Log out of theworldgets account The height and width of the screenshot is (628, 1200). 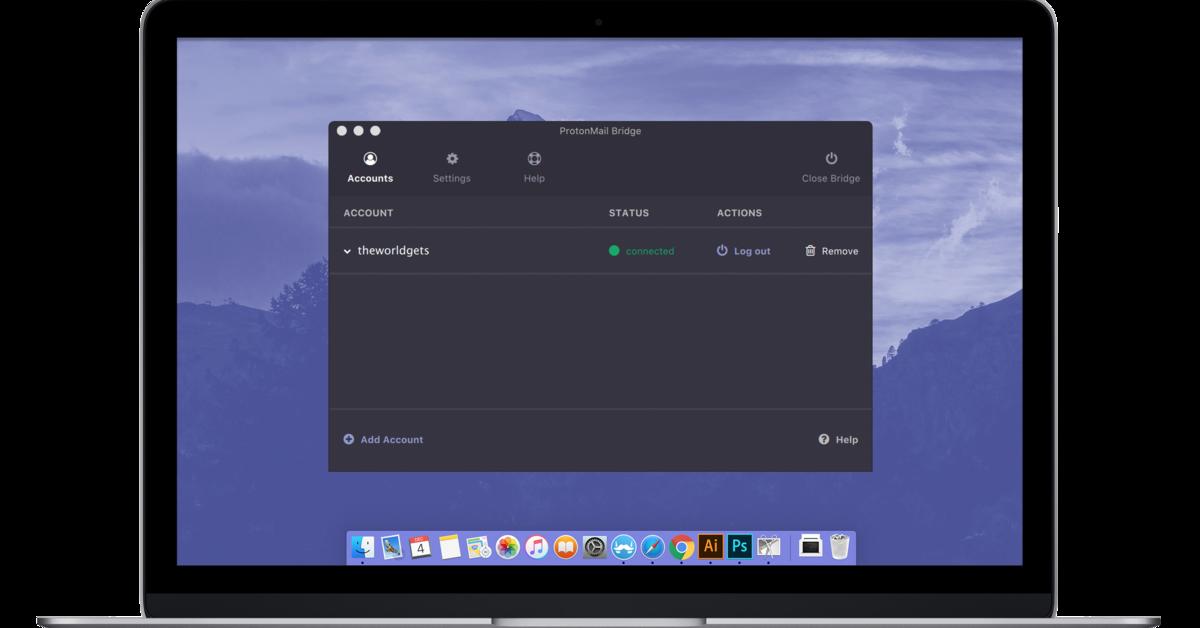point(743,251)
